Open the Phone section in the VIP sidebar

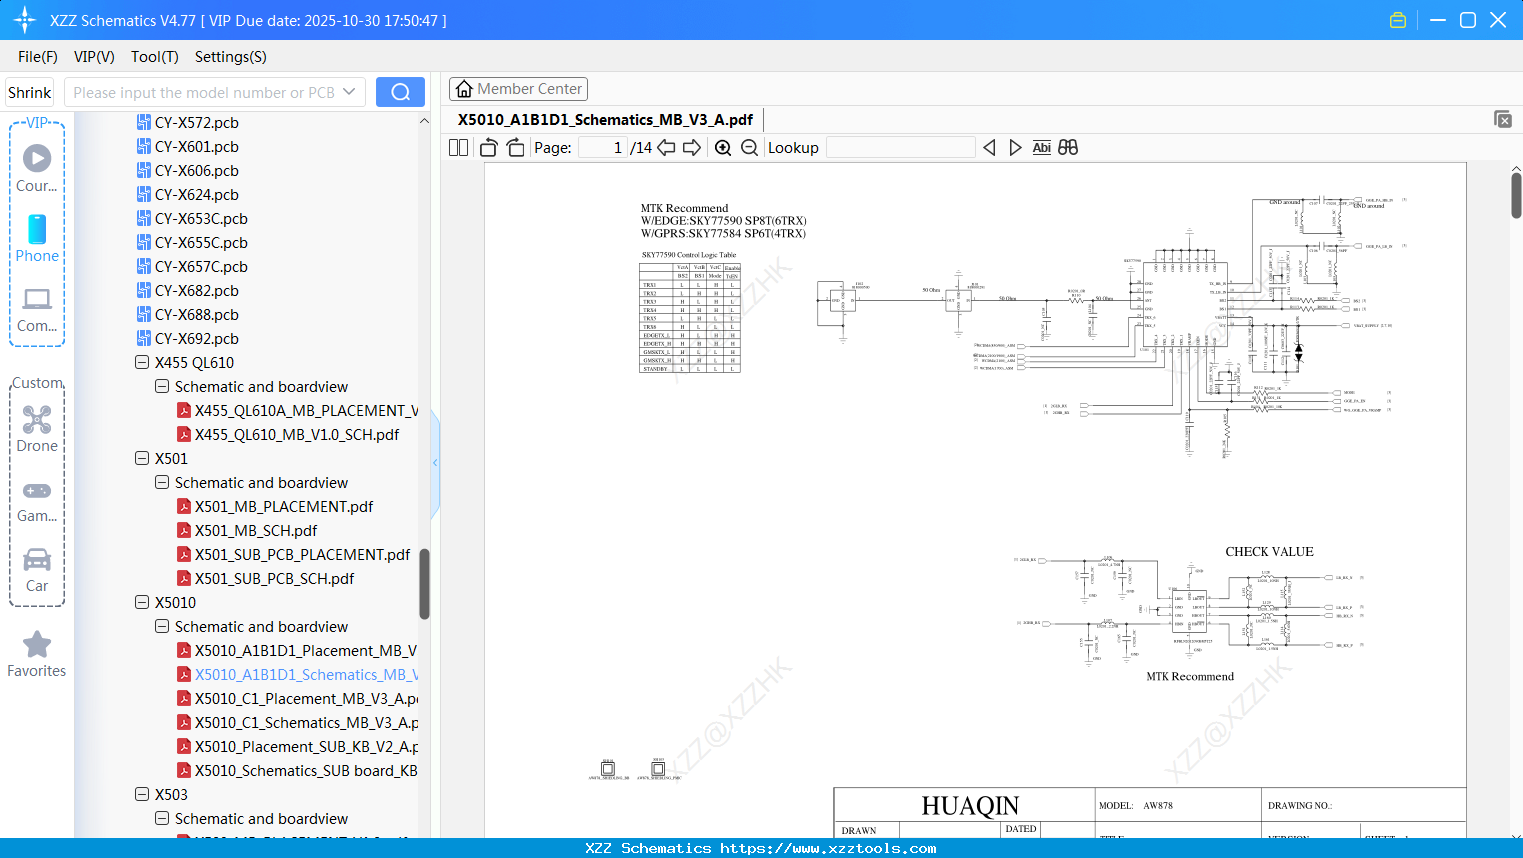37,238
